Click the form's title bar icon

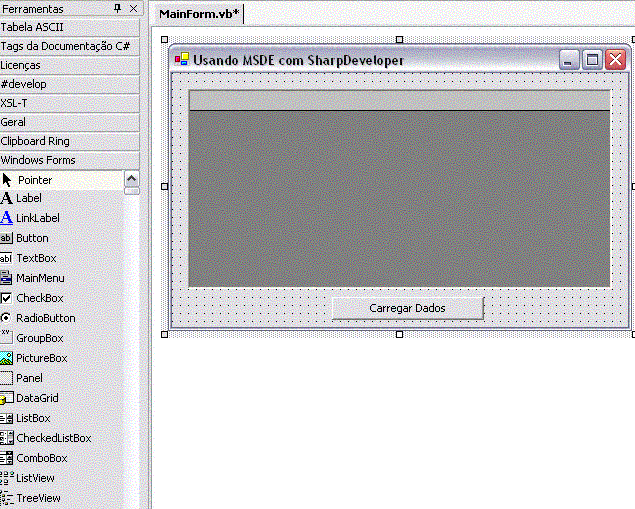[181, 60]
